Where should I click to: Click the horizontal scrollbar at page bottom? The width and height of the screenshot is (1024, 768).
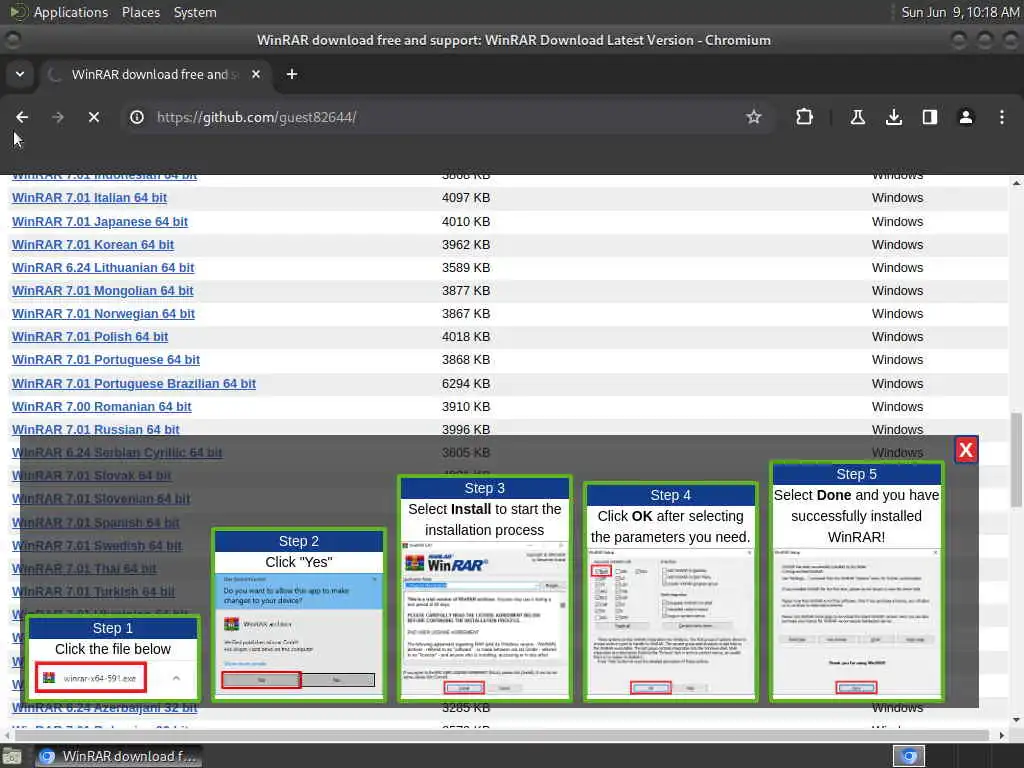(503, 735)
